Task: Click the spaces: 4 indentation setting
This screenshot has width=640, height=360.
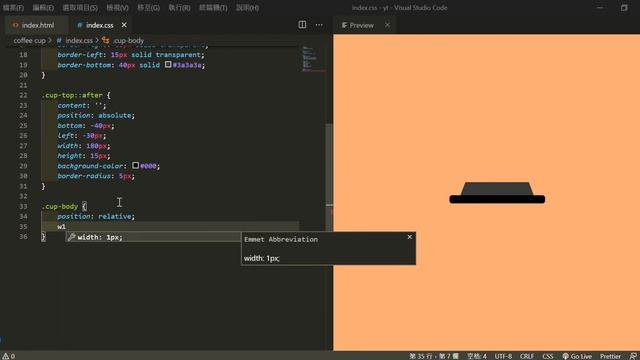Action: [x=477, y=356]
